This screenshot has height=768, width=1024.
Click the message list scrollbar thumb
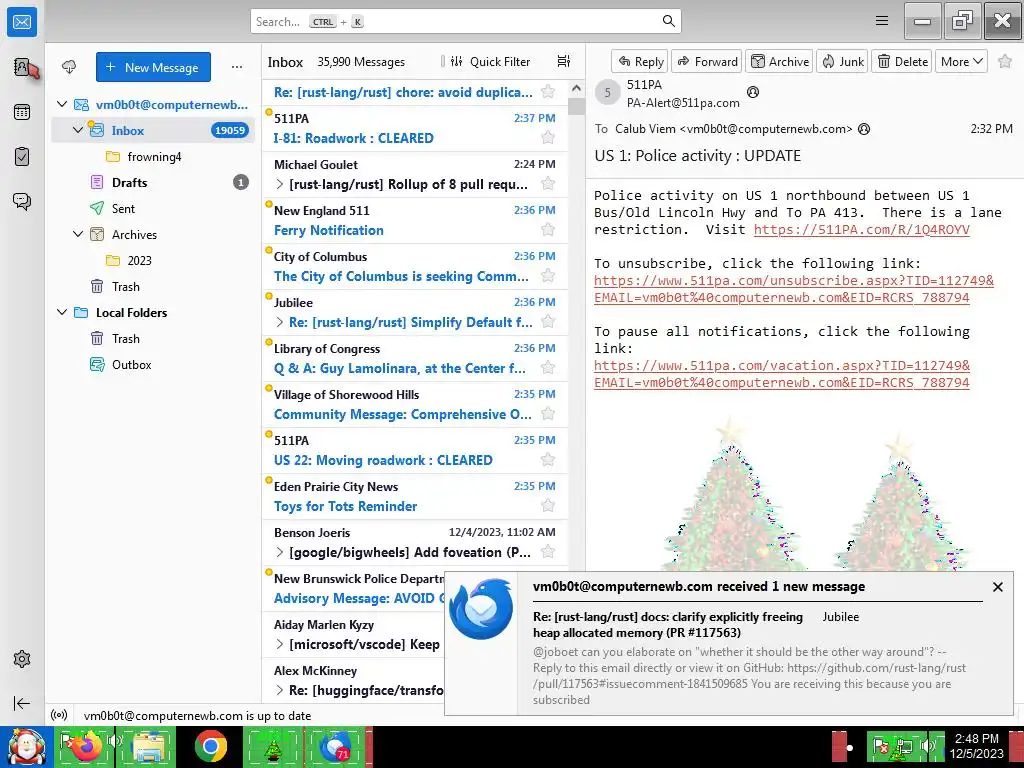click(x=576, y=106)
